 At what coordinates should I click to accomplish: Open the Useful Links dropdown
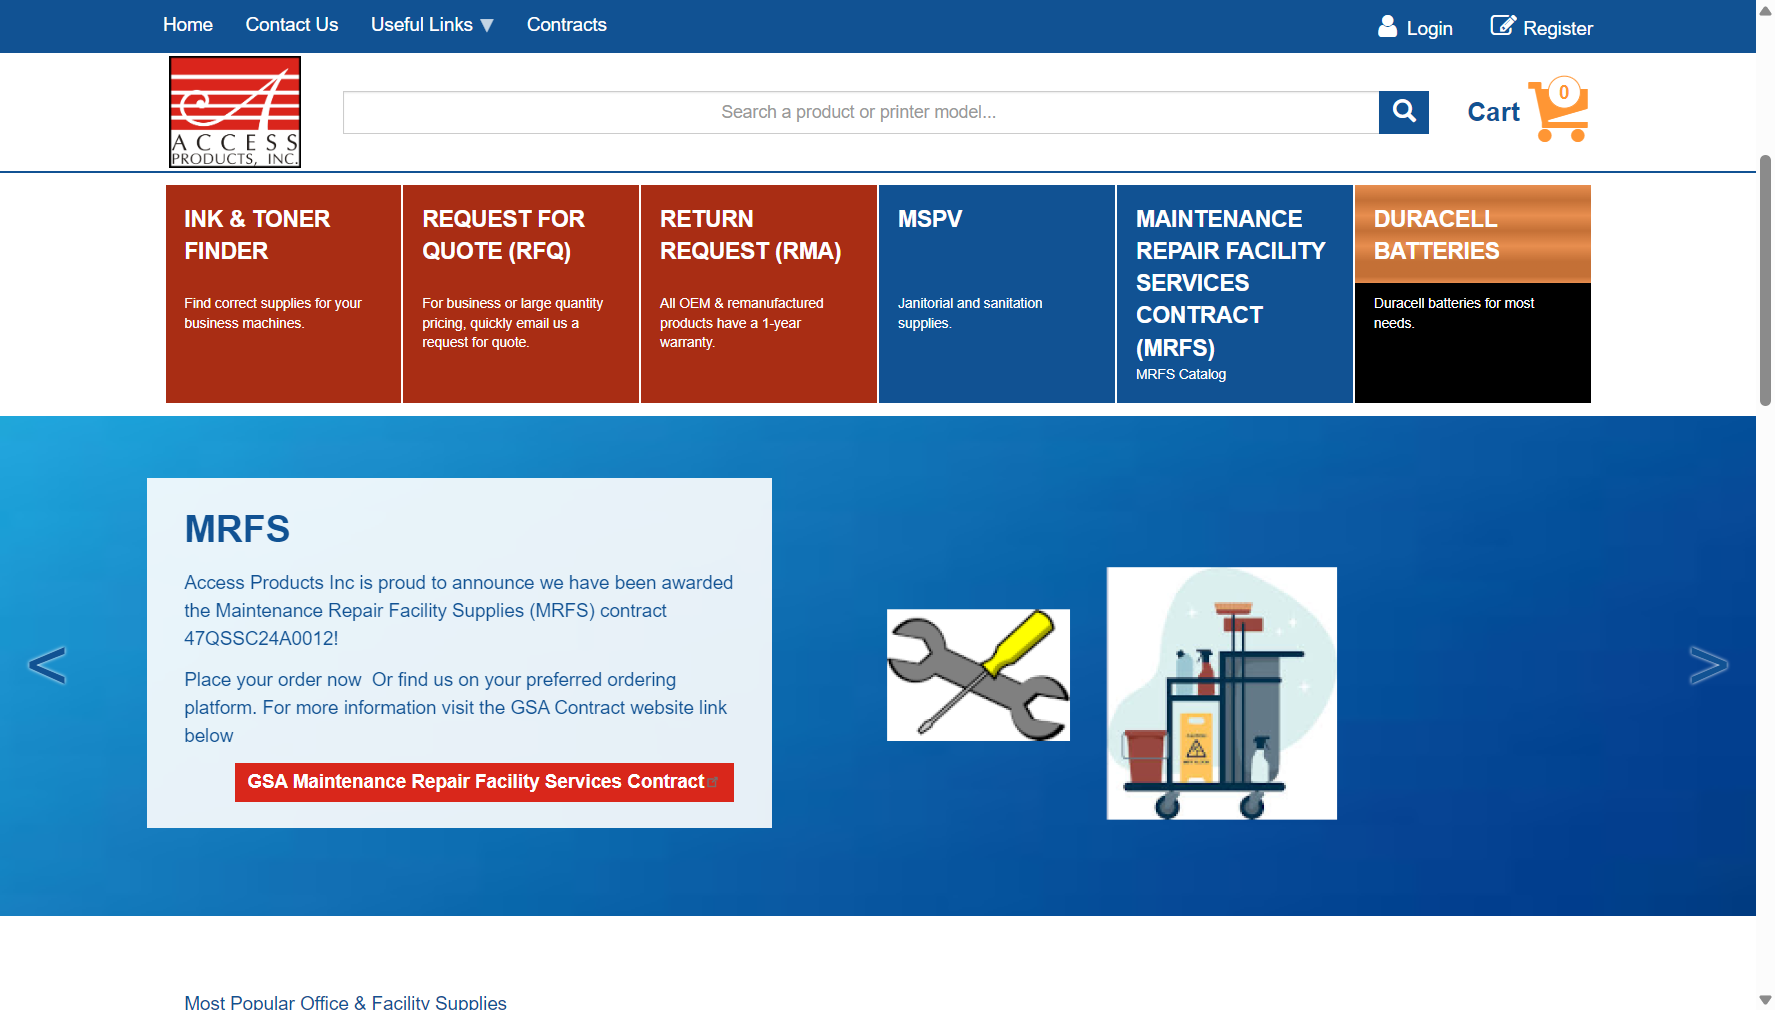[431, 24]
